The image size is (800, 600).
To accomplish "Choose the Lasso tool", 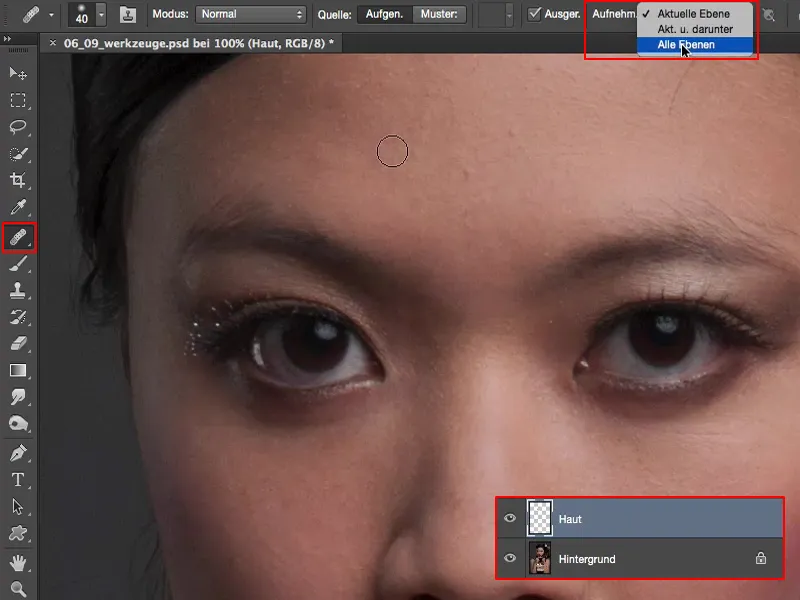I will tap(18, 127).
